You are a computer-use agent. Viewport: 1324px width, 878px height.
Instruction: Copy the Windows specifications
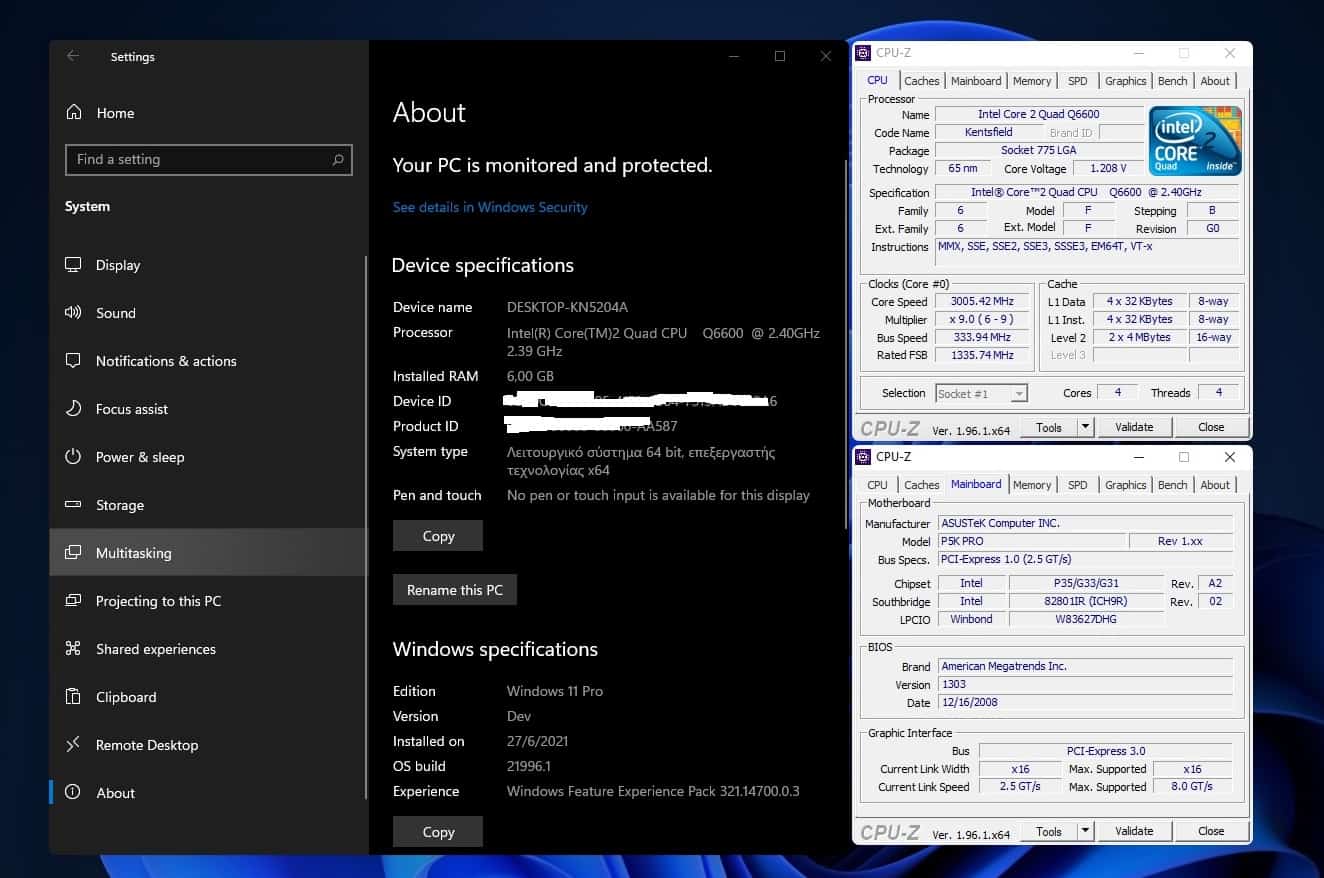click(438, 832)
